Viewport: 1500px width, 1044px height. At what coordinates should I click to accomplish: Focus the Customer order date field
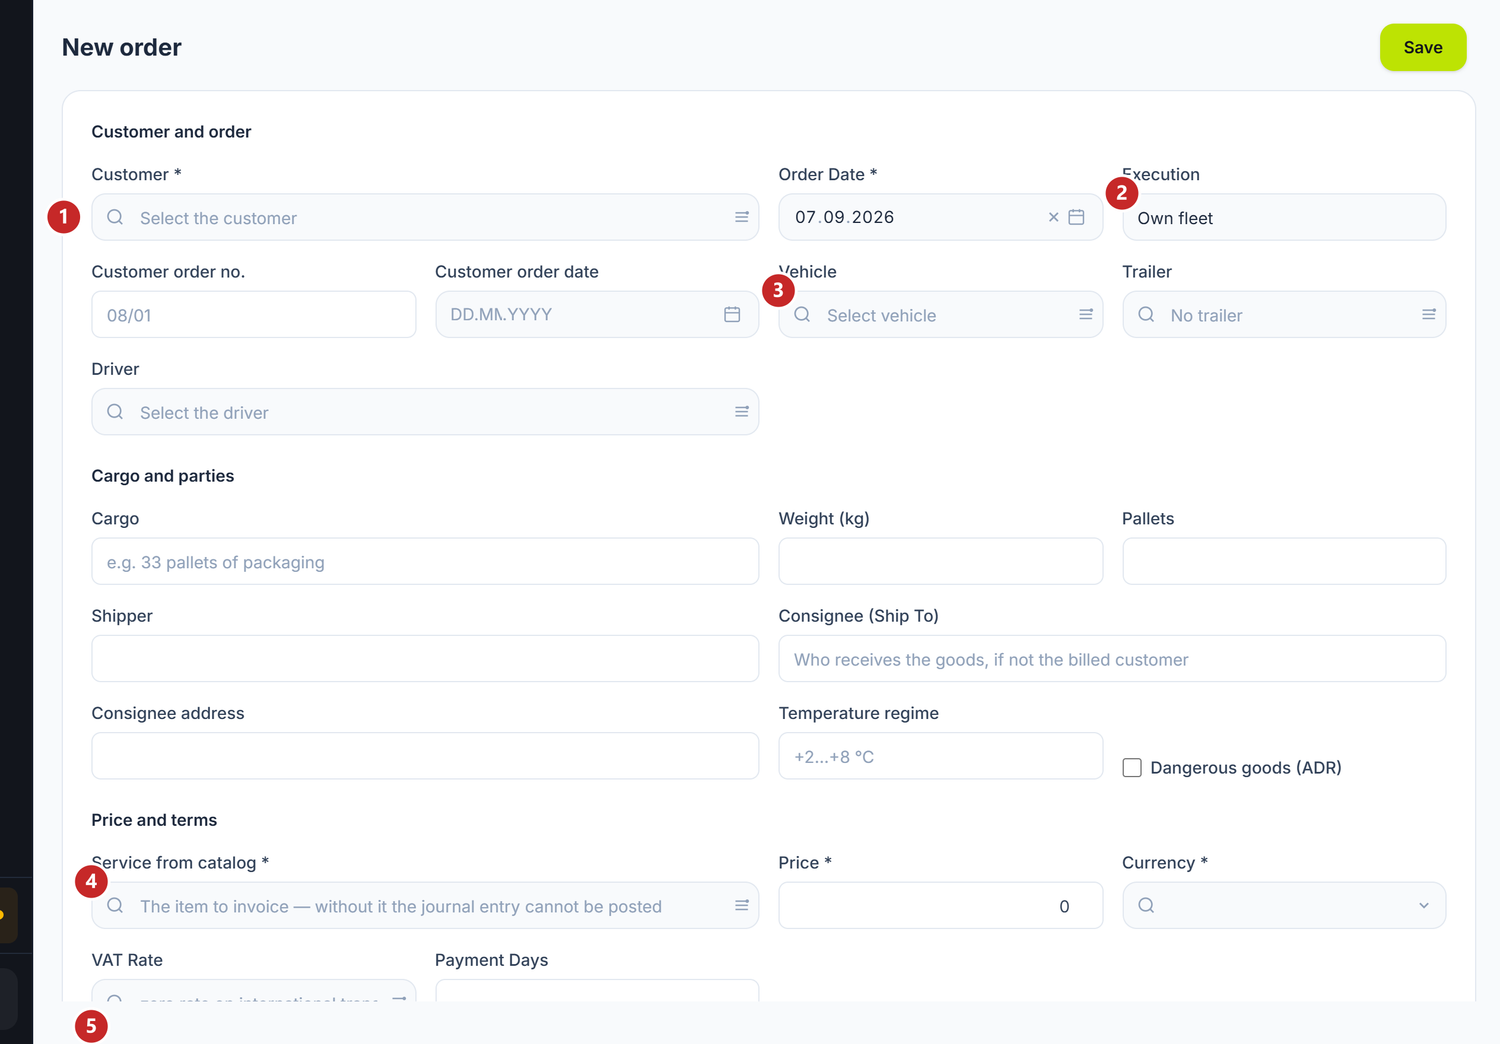597,314
